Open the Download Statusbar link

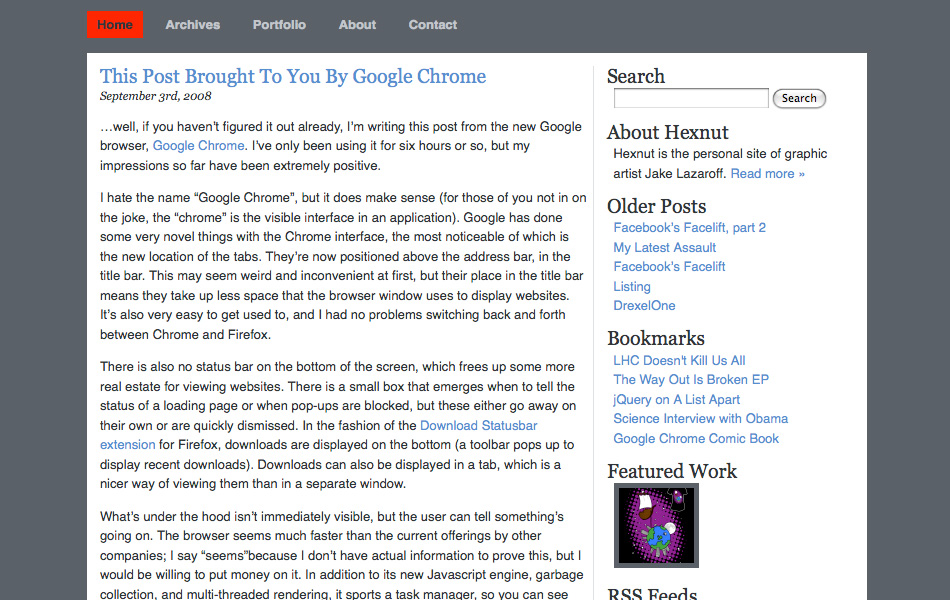(x=479, y=425)
